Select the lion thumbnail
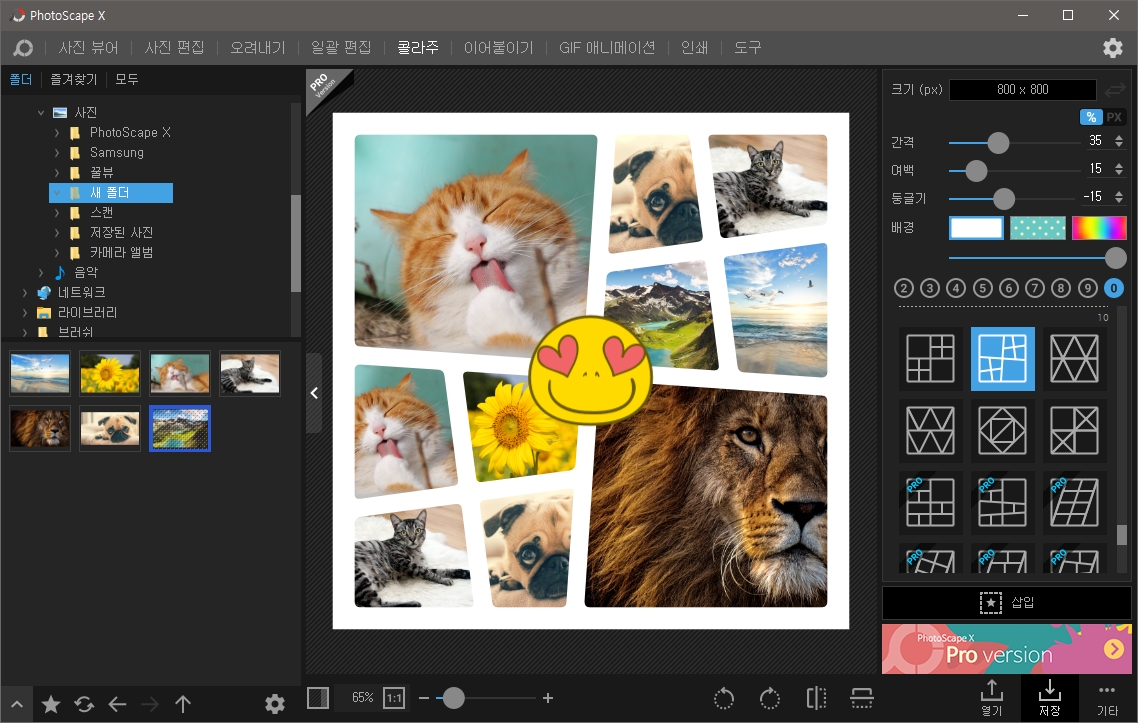This screenshot has width=1138, height=723. click(x=40, y=428)
